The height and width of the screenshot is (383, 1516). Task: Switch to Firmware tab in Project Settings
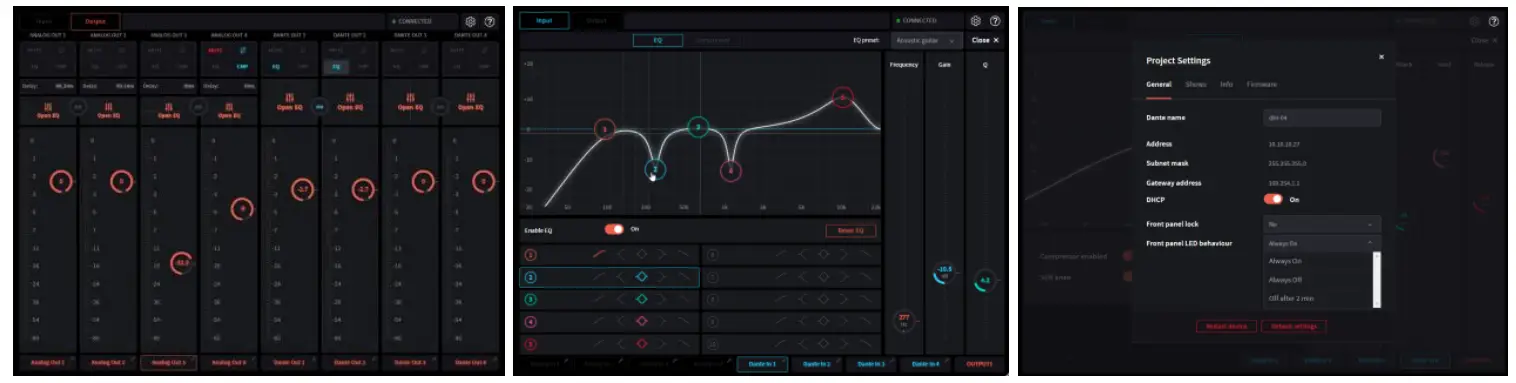point(1262,84)
